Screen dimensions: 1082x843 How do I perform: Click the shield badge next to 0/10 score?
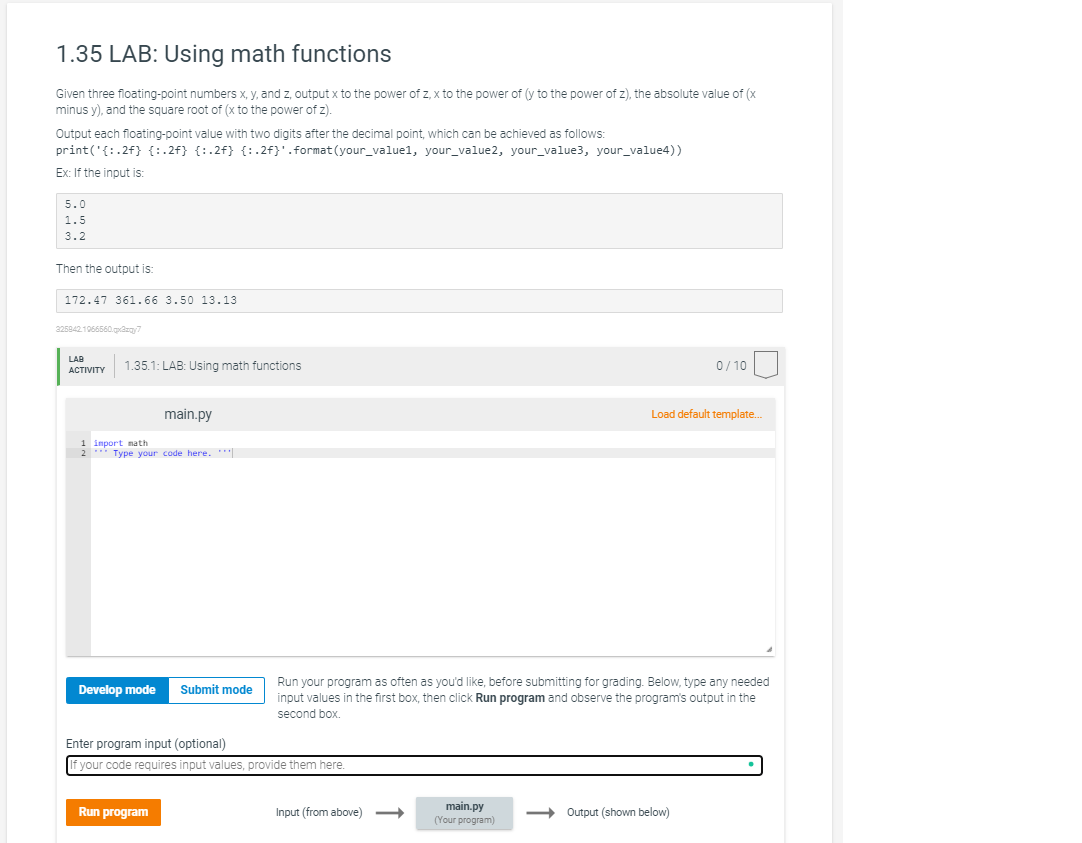(765, 365)
